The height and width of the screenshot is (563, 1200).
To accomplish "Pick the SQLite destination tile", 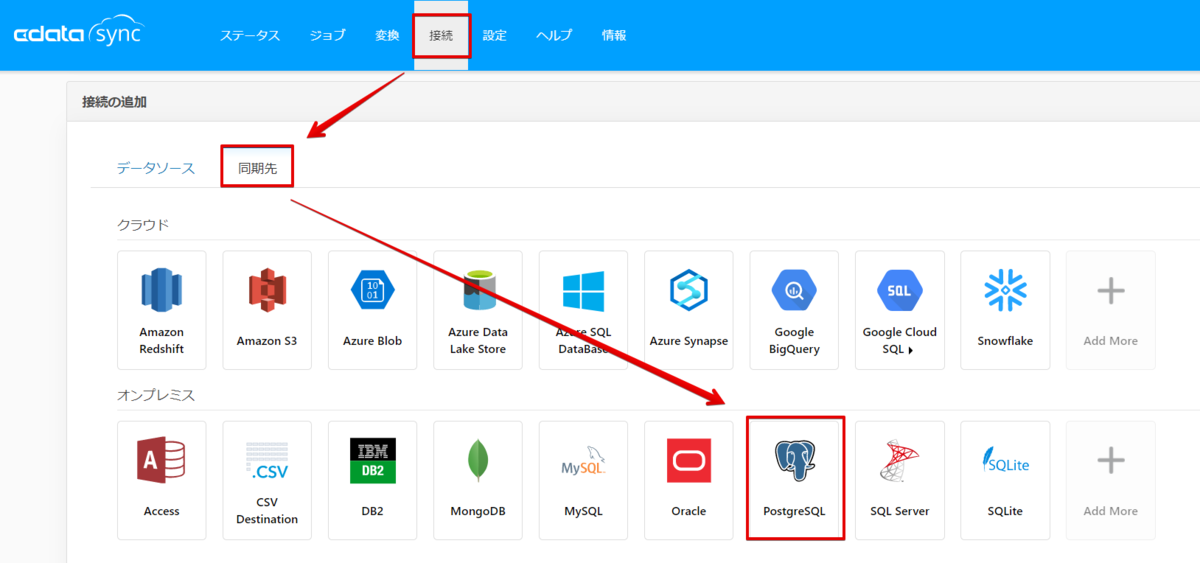I will (1005, 480).
